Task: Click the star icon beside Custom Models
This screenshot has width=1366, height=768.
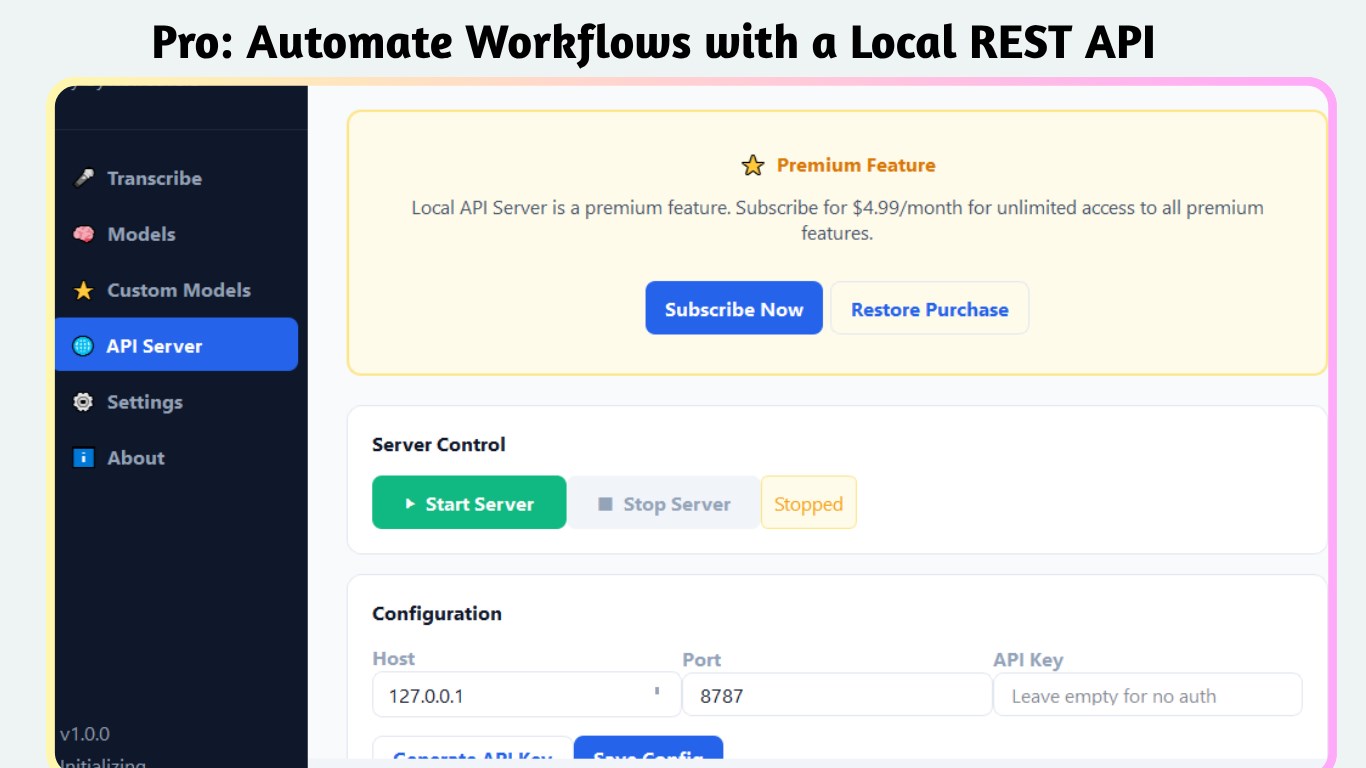Action: (x=84, y=290)
